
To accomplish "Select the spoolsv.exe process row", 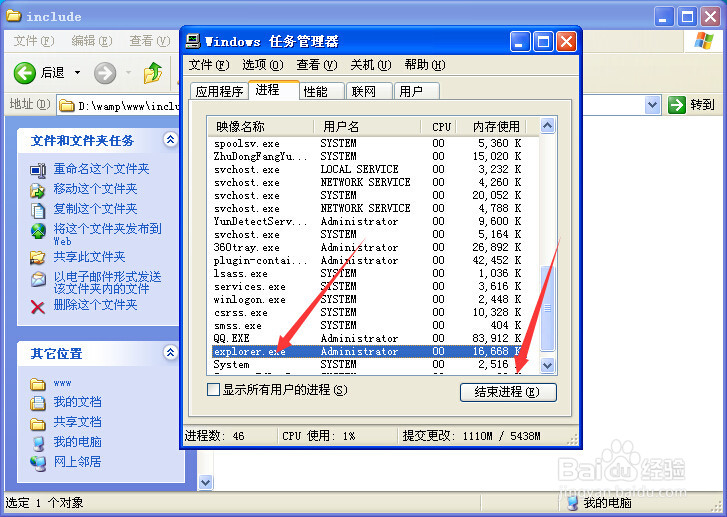I will (375, 144).
